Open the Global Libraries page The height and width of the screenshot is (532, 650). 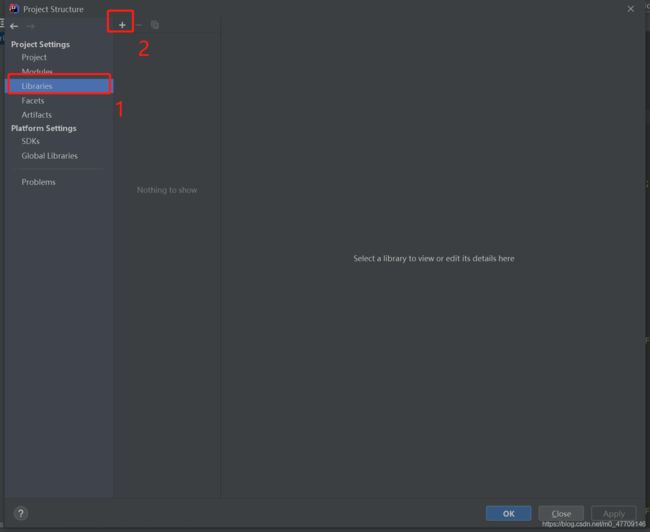point(49,156)
